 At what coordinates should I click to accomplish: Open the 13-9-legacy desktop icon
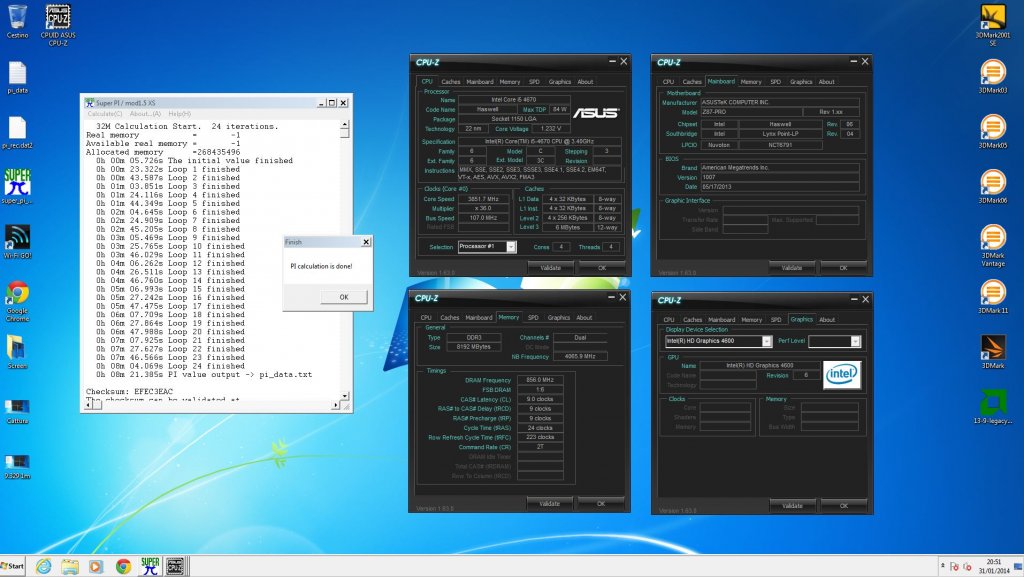(993, 407)
